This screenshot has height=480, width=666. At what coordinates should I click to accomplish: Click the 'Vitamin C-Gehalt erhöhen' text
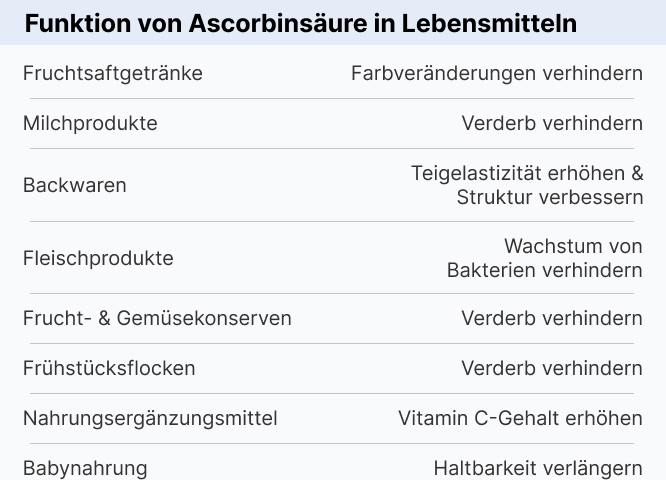tap(520, 418)
